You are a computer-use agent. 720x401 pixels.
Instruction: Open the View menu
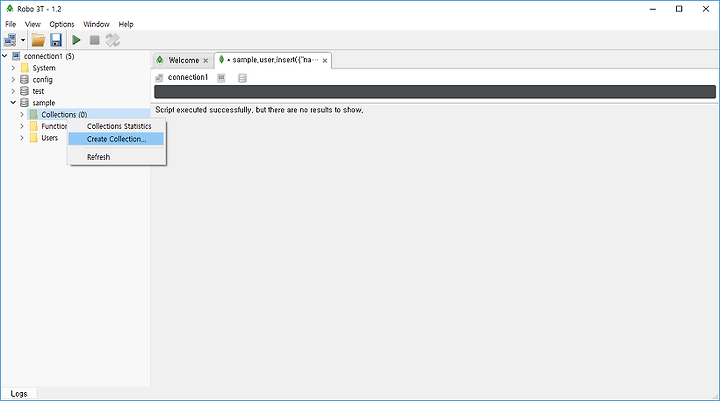[x=33, y=24]
